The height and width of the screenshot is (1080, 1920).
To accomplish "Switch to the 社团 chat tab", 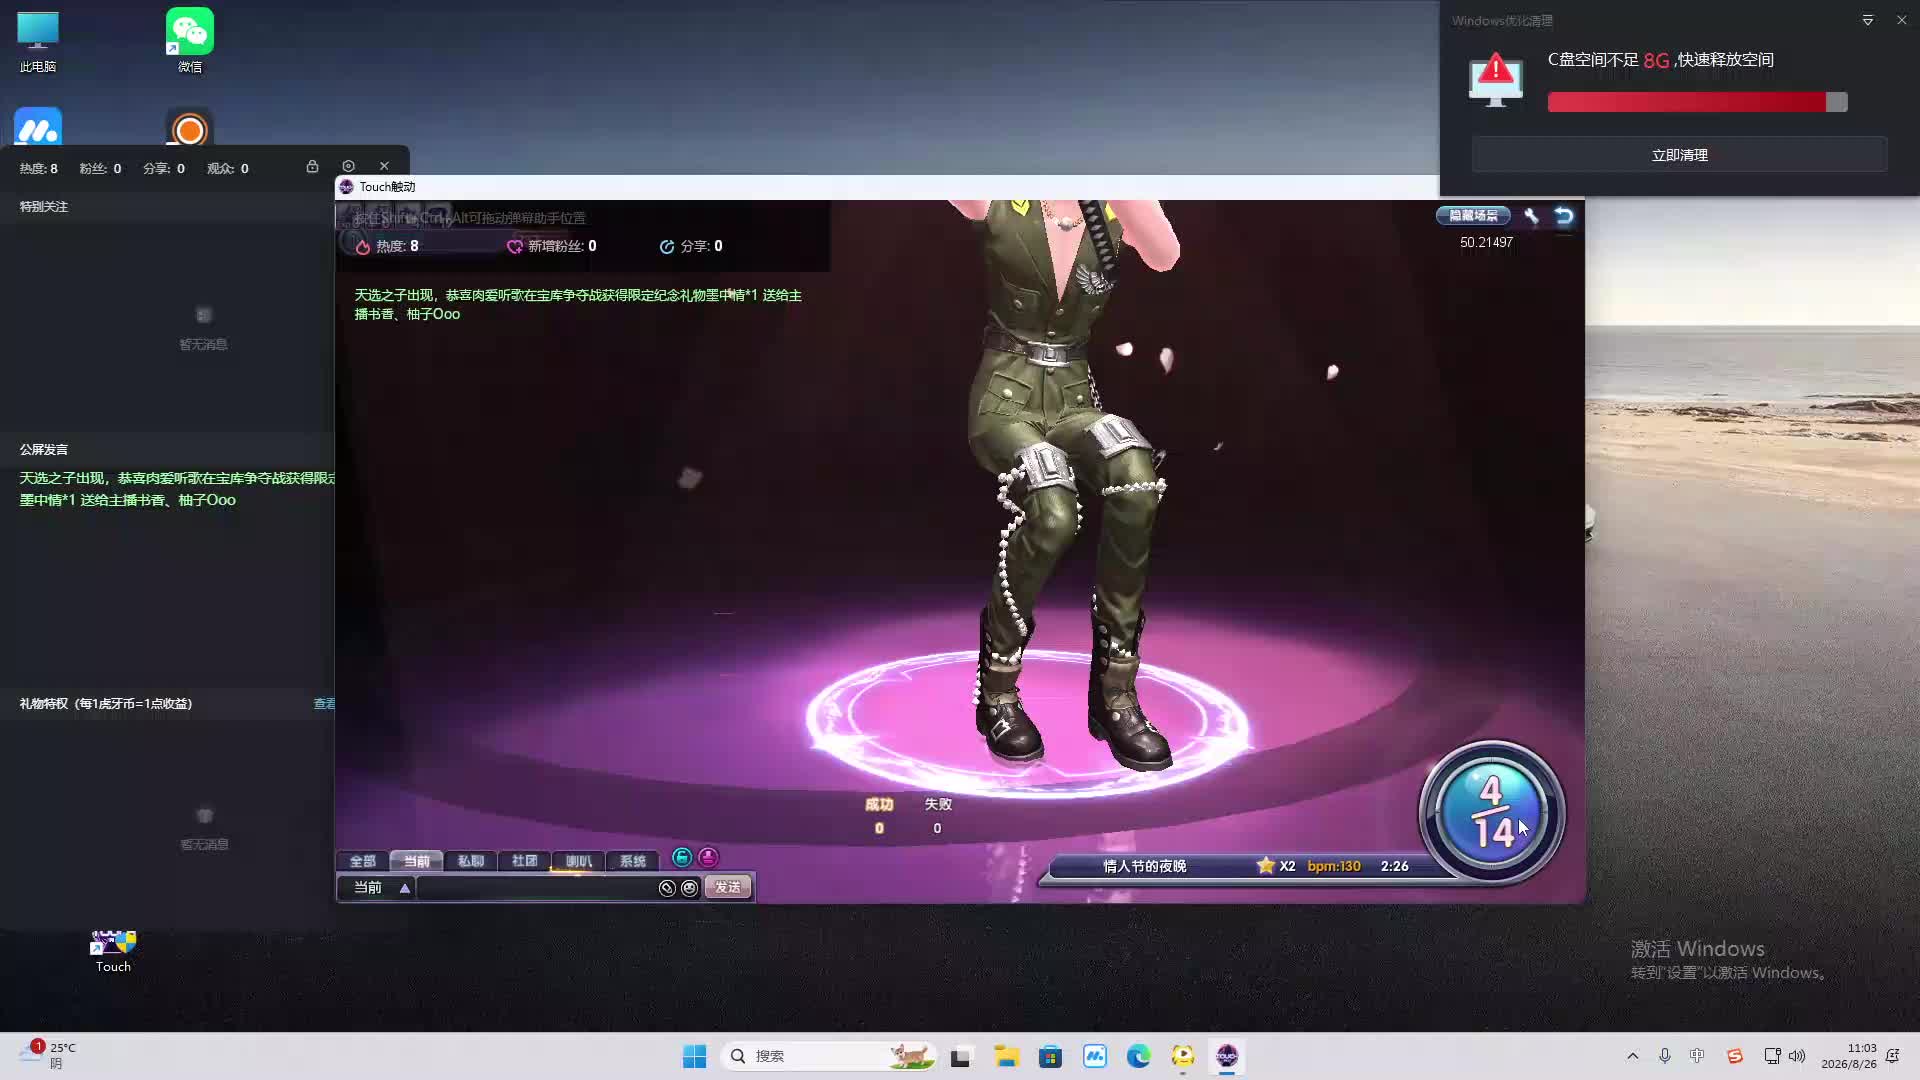I will [524, 861].
